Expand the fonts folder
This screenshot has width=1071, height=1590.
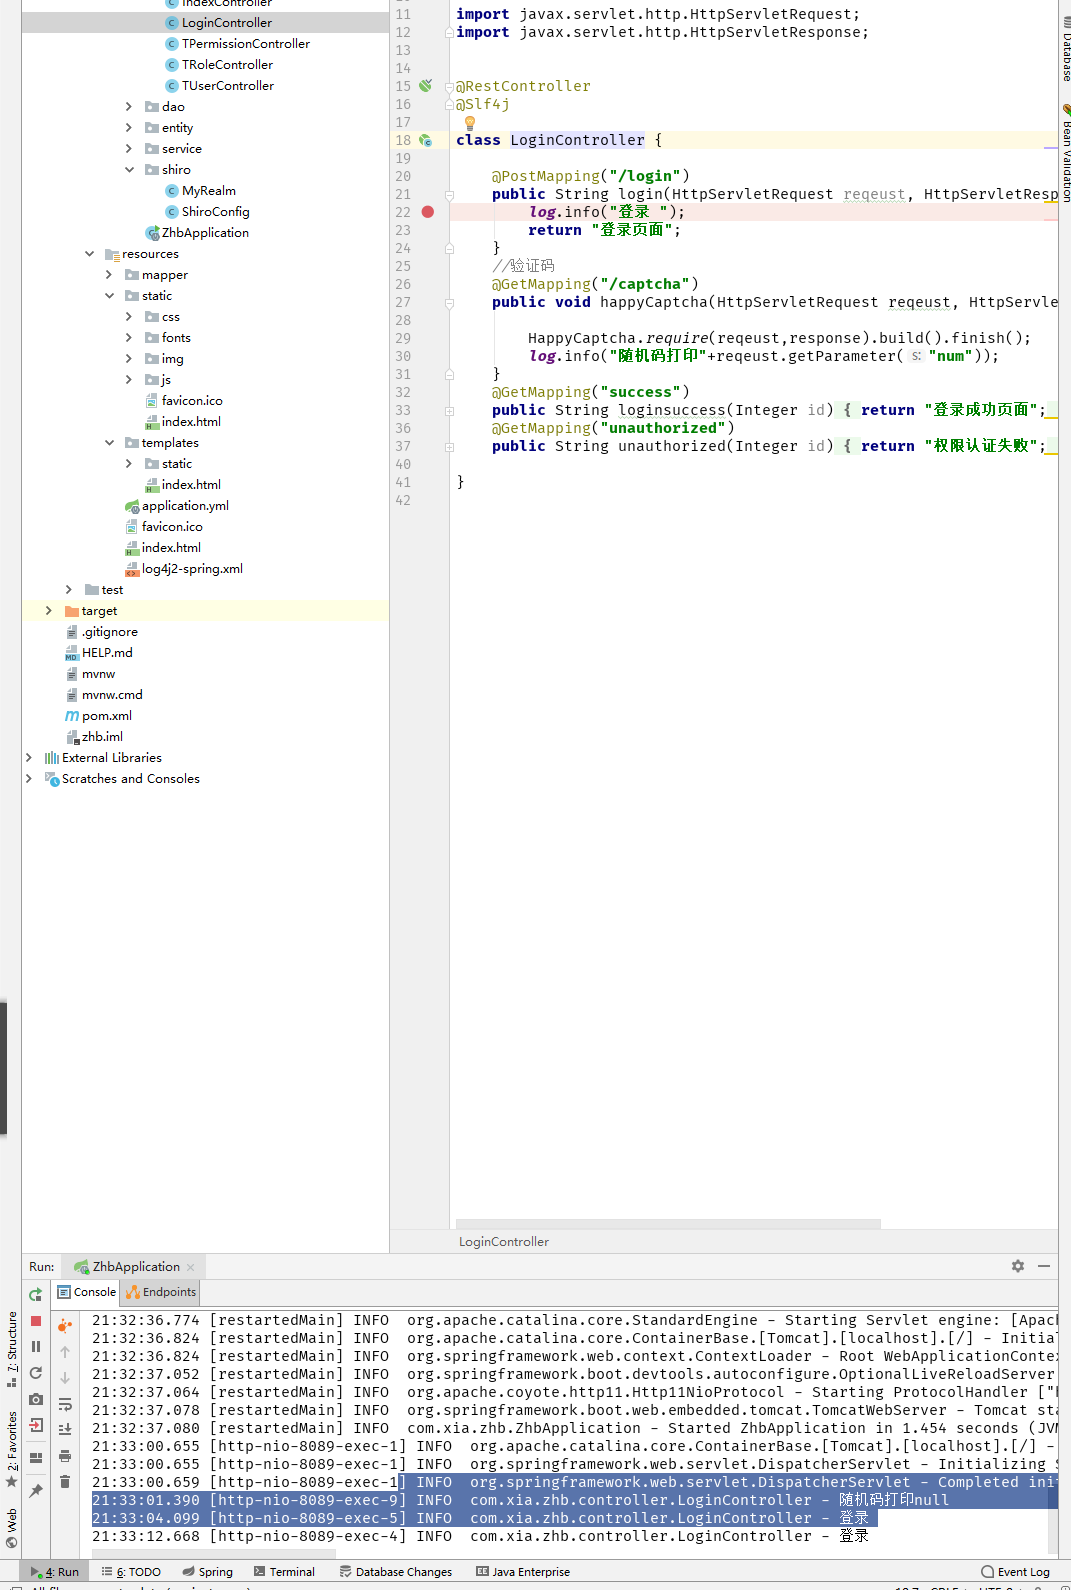pos(128,338)
